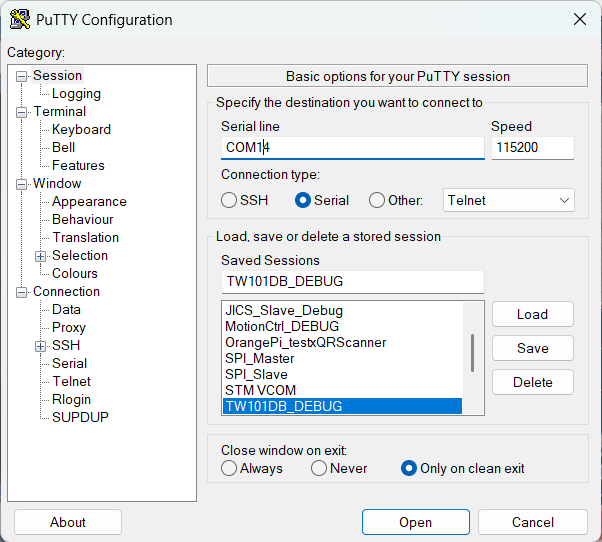
Task: Click the Speed input field
Action: coord(533,147)
